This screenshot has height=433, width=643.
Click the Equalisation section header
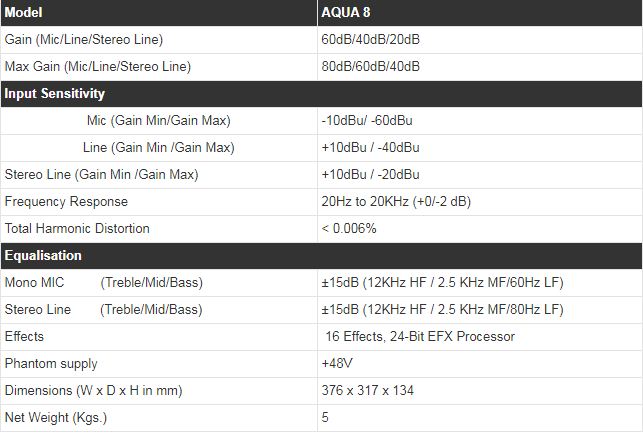tap(44, 256)
